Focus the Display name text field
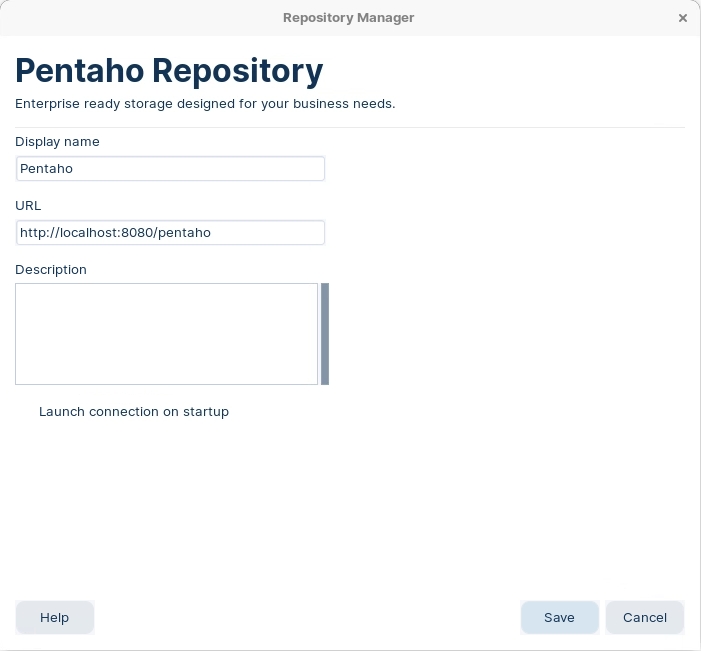 click(170, 169)
